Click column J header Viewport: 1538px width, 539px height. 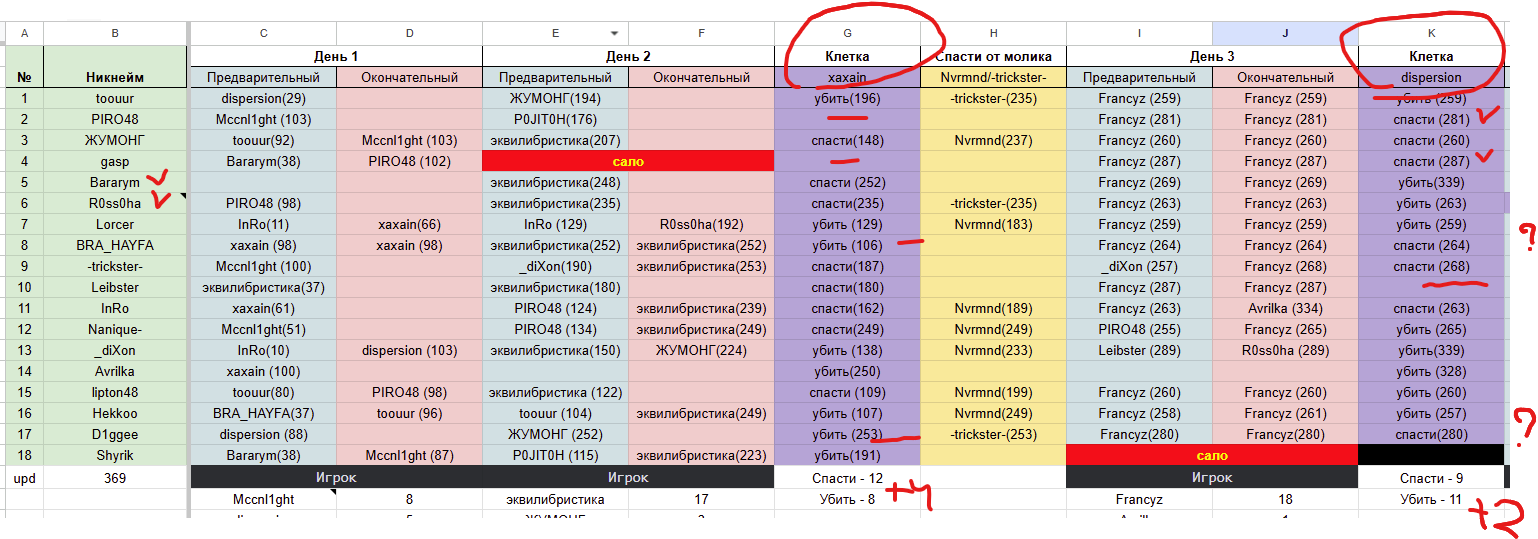click(1285, 34)
